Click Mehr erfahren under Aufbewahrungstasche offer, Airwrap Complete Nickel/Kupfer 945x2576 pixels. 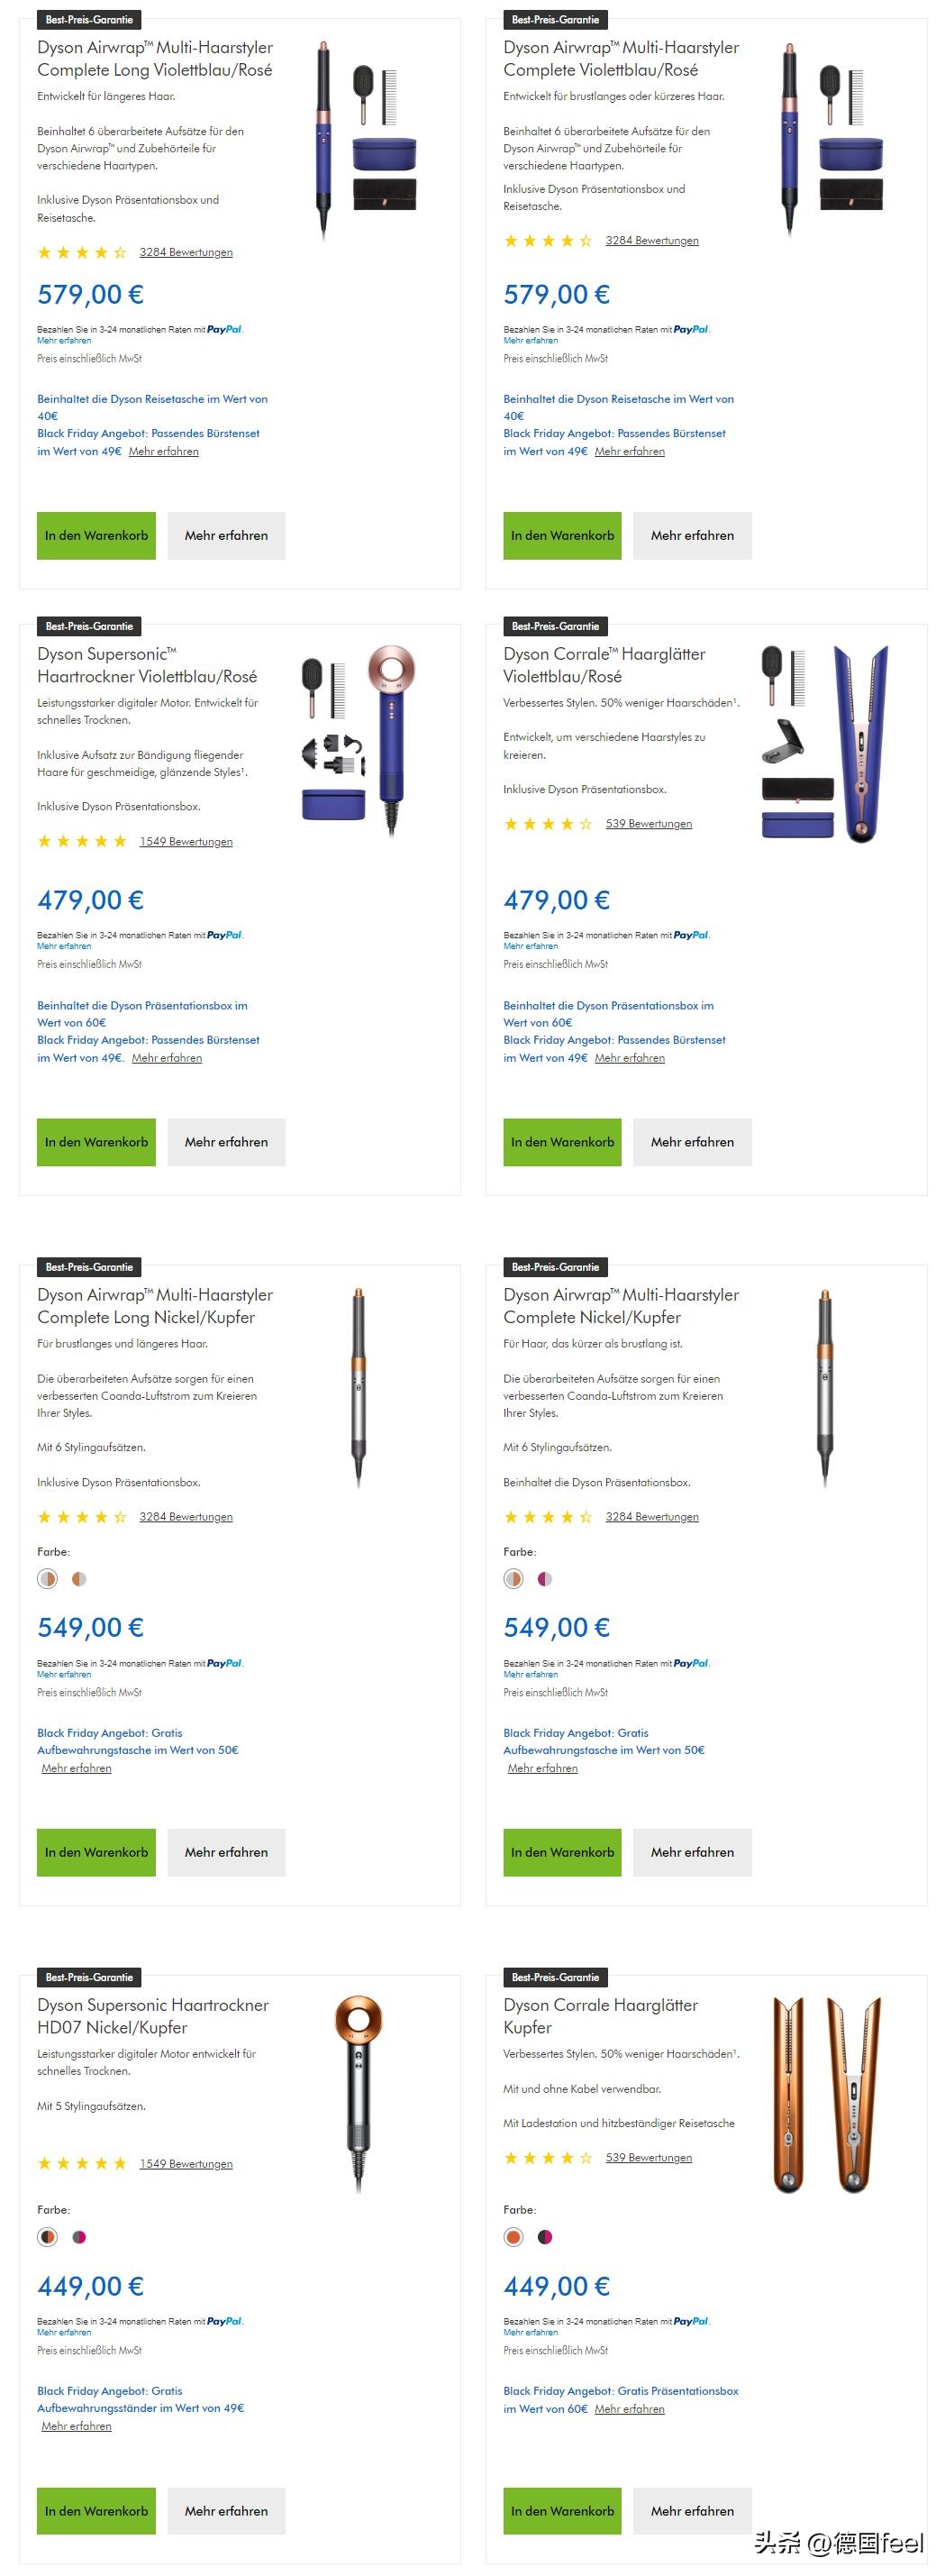543,1768
